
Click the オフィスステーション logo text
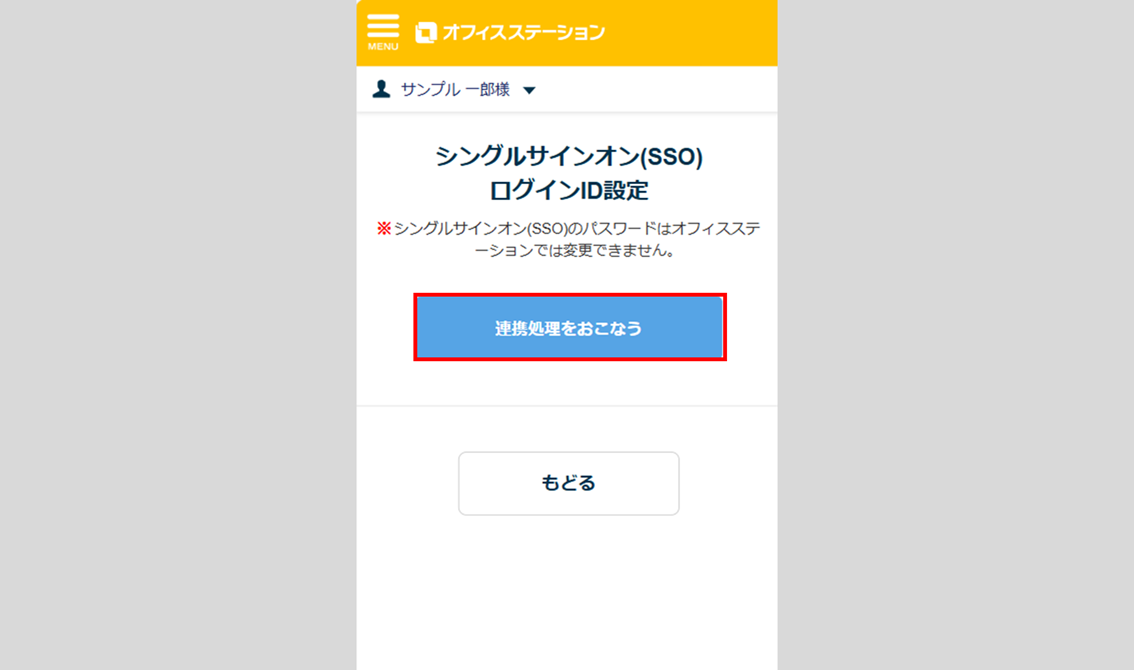coord(523,32)
